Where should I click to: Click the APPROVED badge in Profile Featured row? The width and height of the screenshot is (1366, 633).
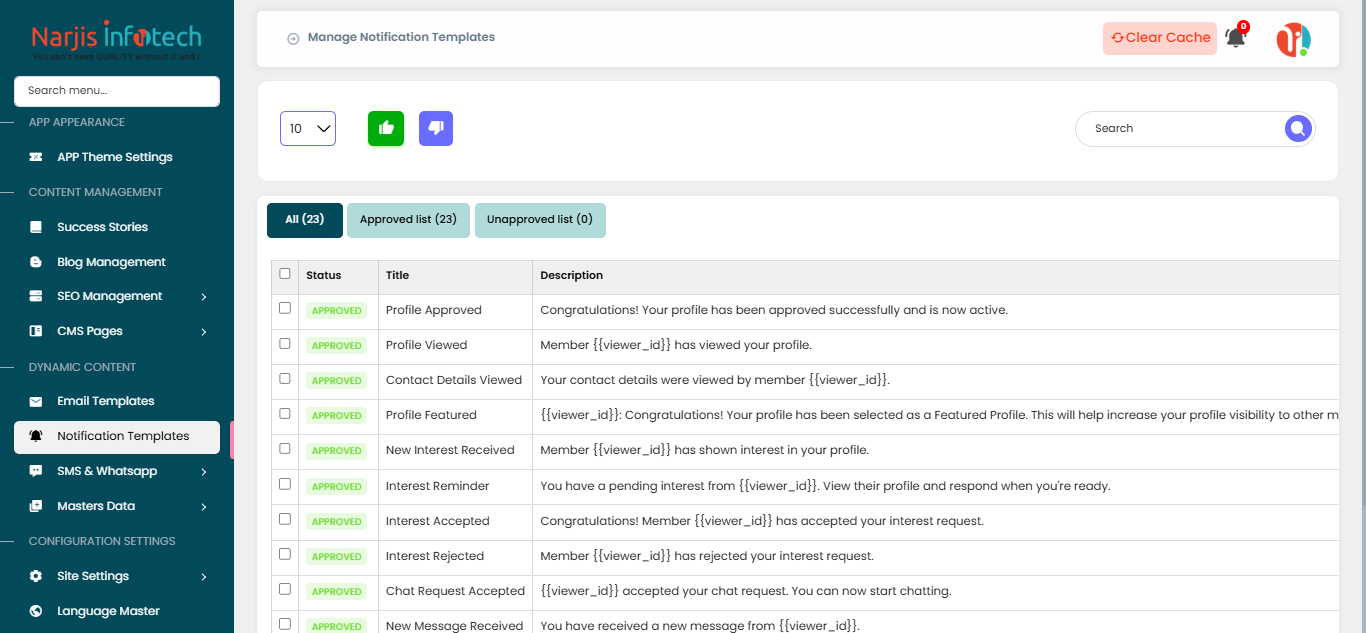pyautogui.click(x=337, y=416)
